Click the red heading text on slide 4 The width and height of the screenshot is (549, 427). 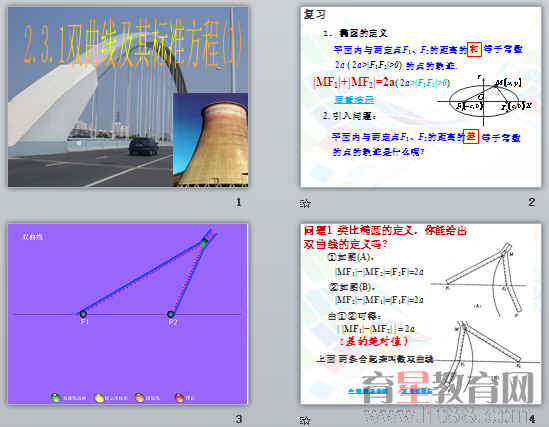pyautogui.click(x=385, y=237)
